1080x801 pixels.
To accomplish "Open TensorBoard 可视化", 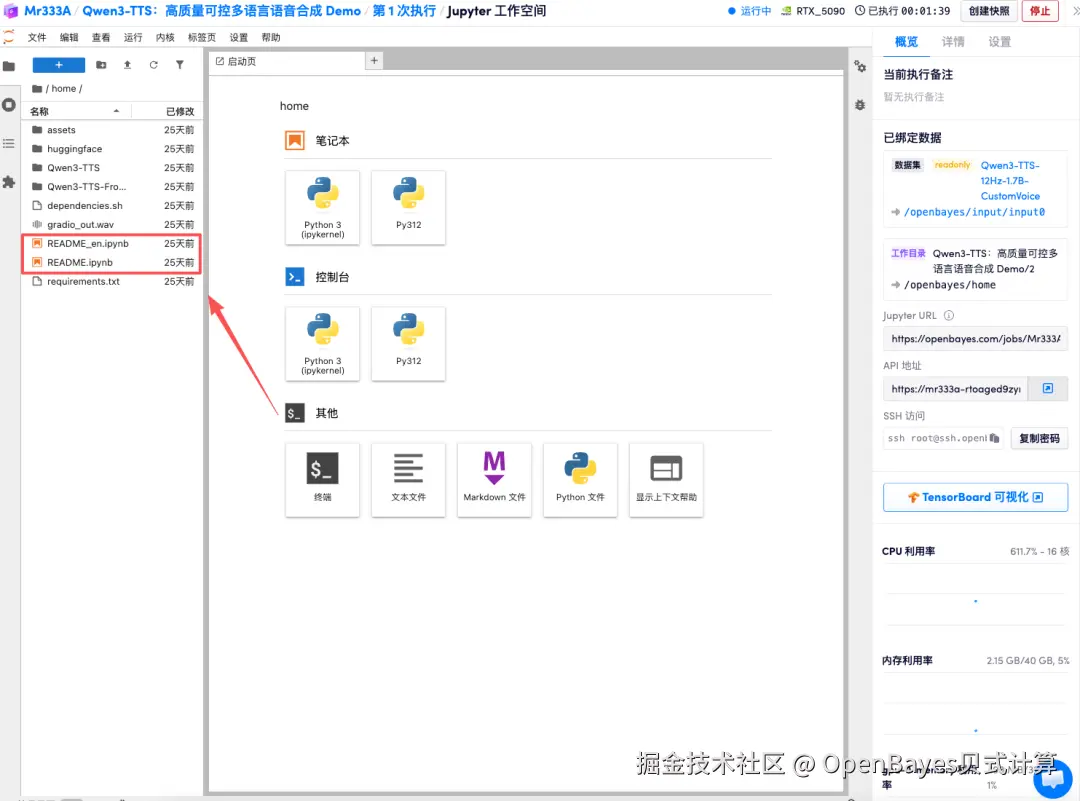I will (x=975, y=497).
